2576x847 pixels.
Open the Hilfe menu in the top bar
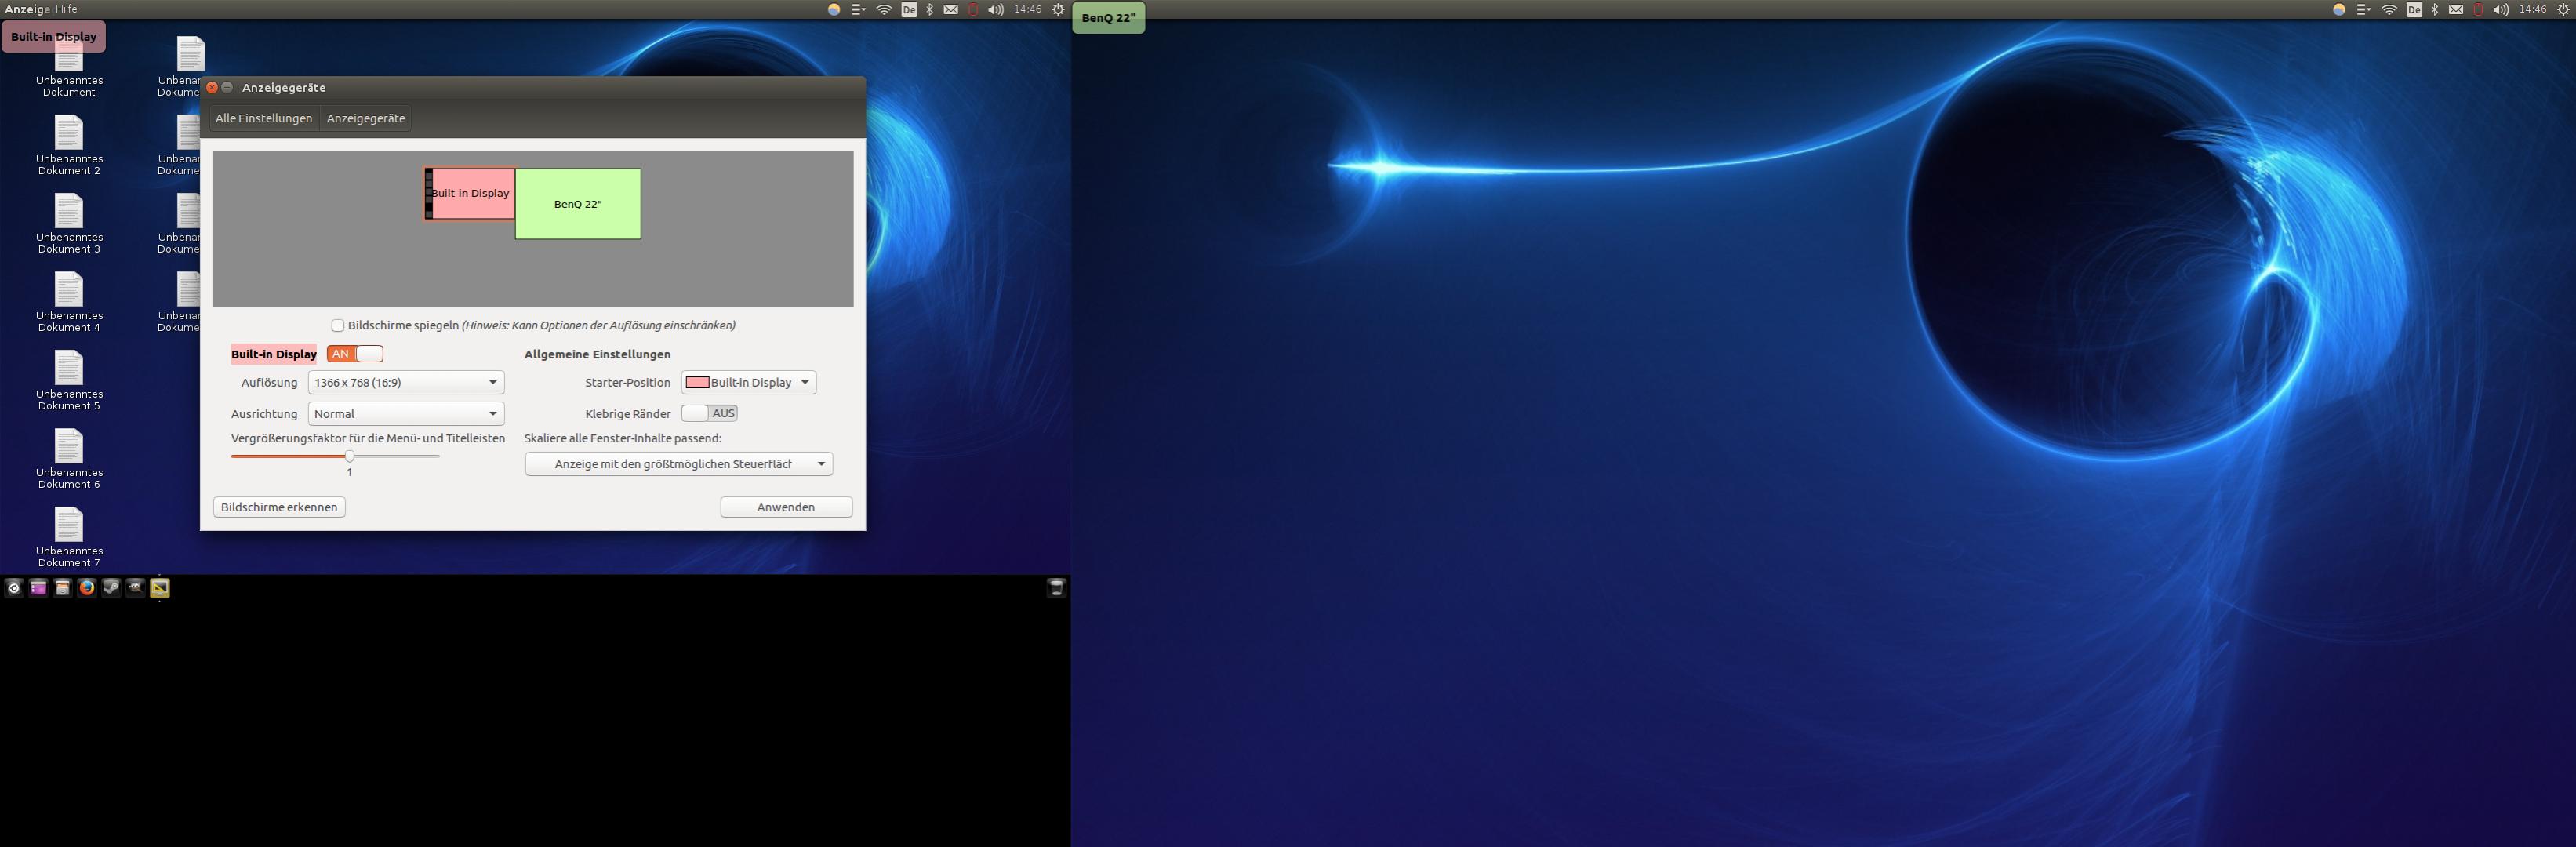[x=66, y=9]
